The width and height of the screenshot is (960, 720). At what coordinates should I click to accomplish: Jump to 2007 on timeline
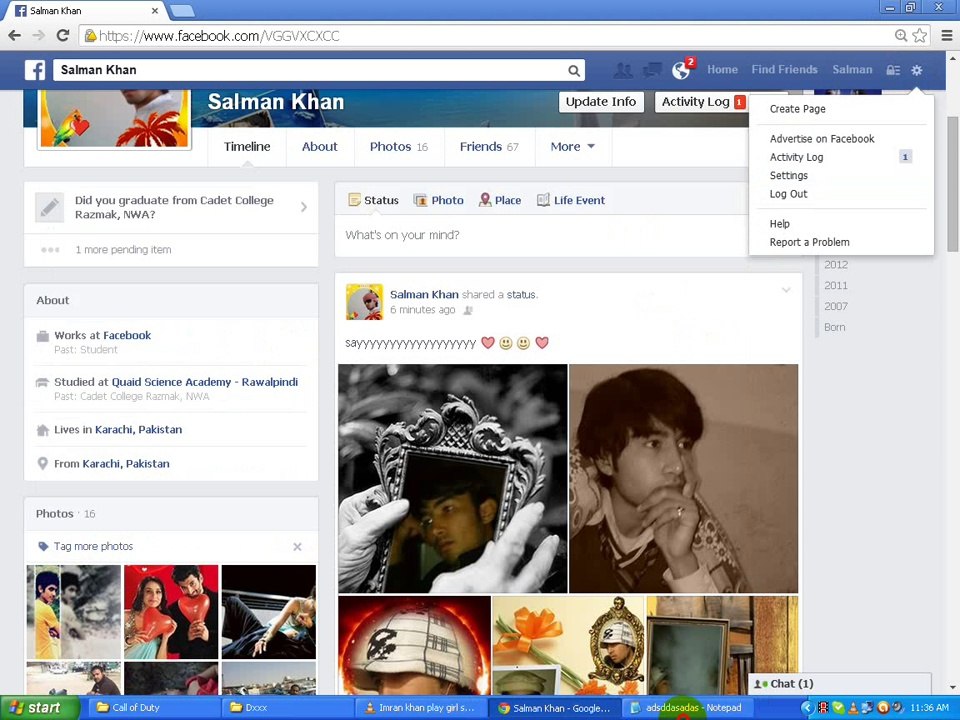836,307
